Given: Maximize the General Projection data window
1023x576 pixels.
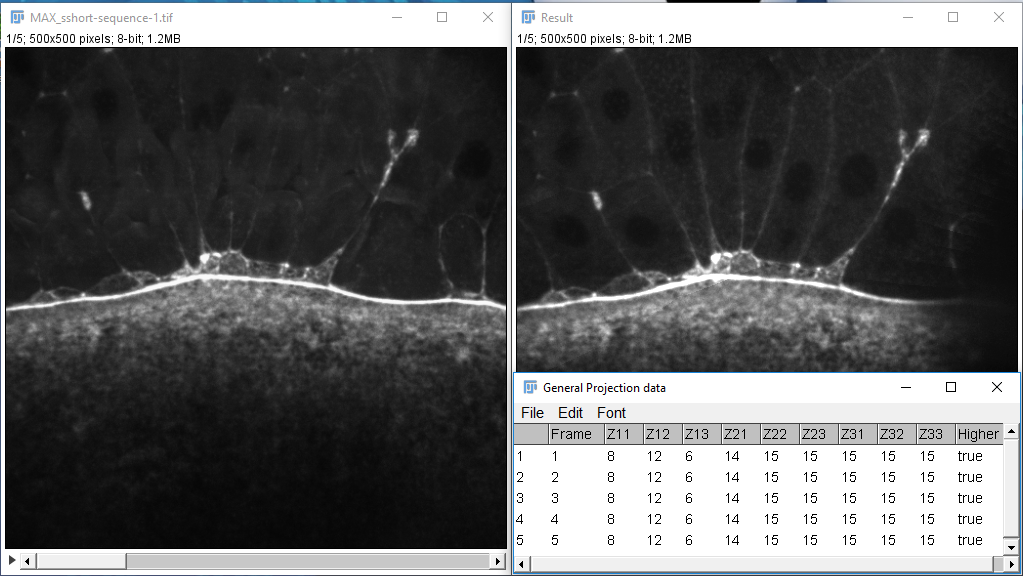Looking at the screenshot, I should tap(951, 387).
